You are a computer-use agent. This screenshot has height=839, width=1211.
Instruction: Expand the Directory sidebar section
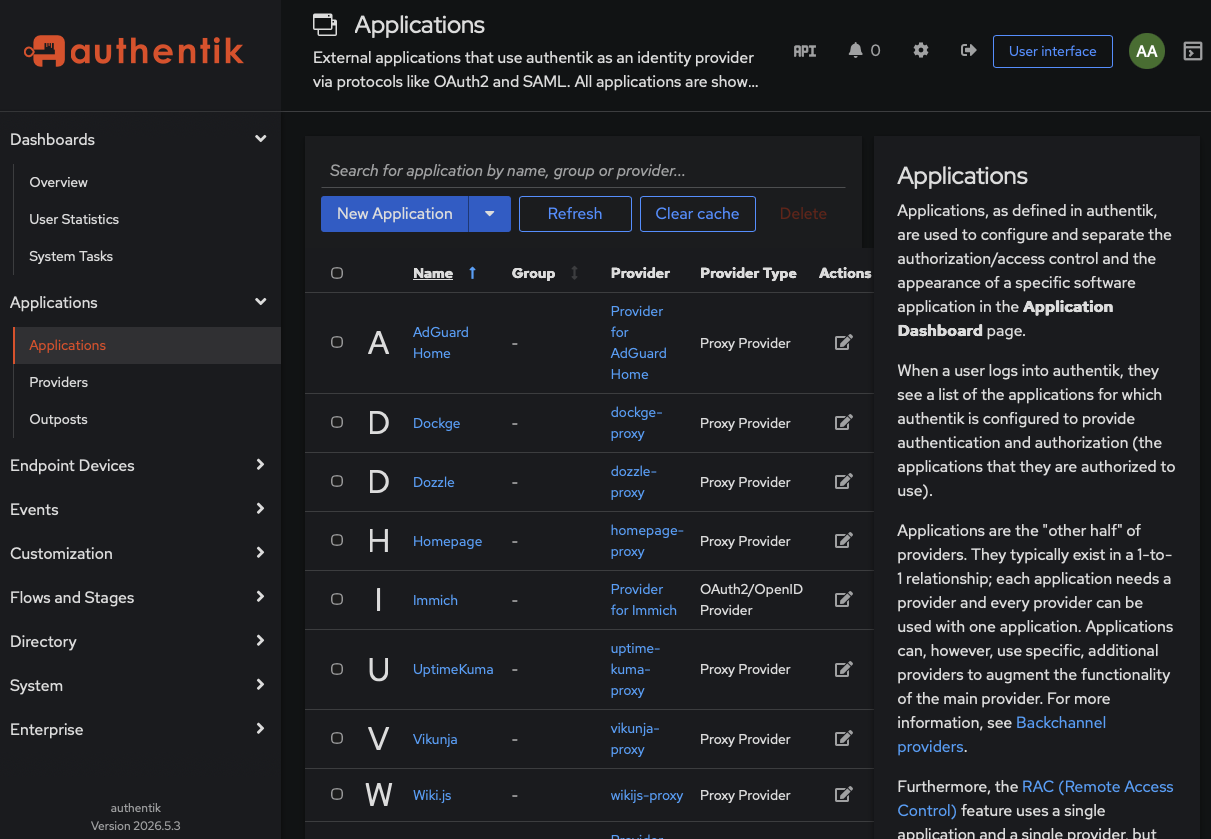coord(140,641)
